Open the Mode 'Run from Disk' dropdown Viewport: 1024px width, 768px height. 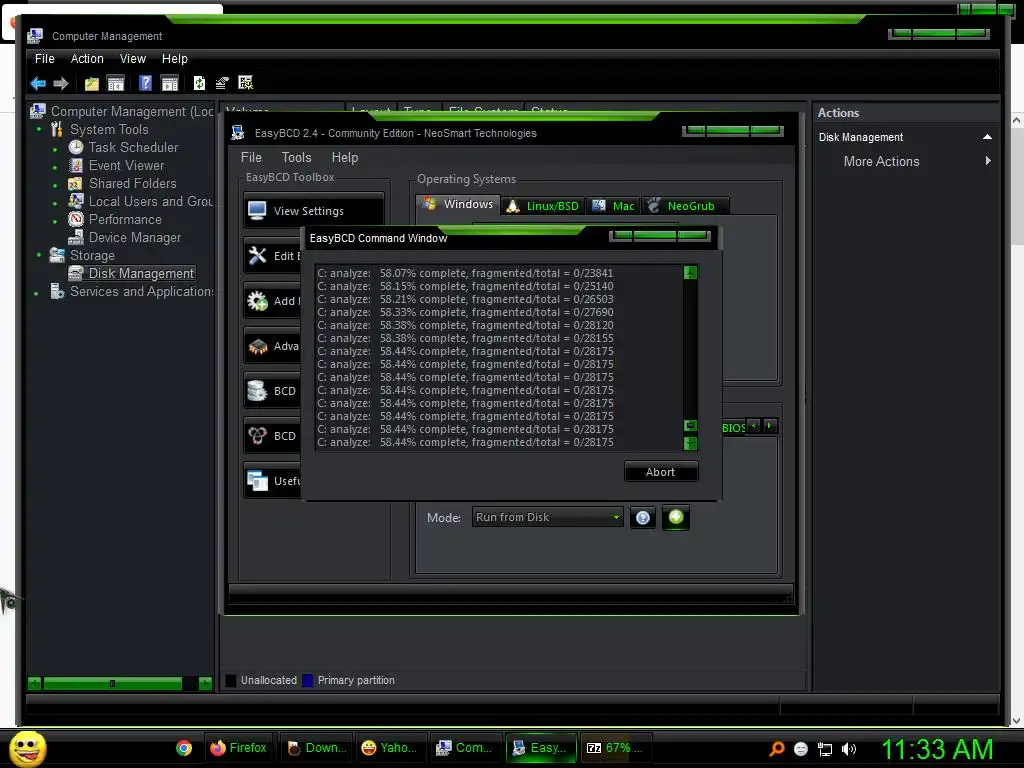coord(547,517)
